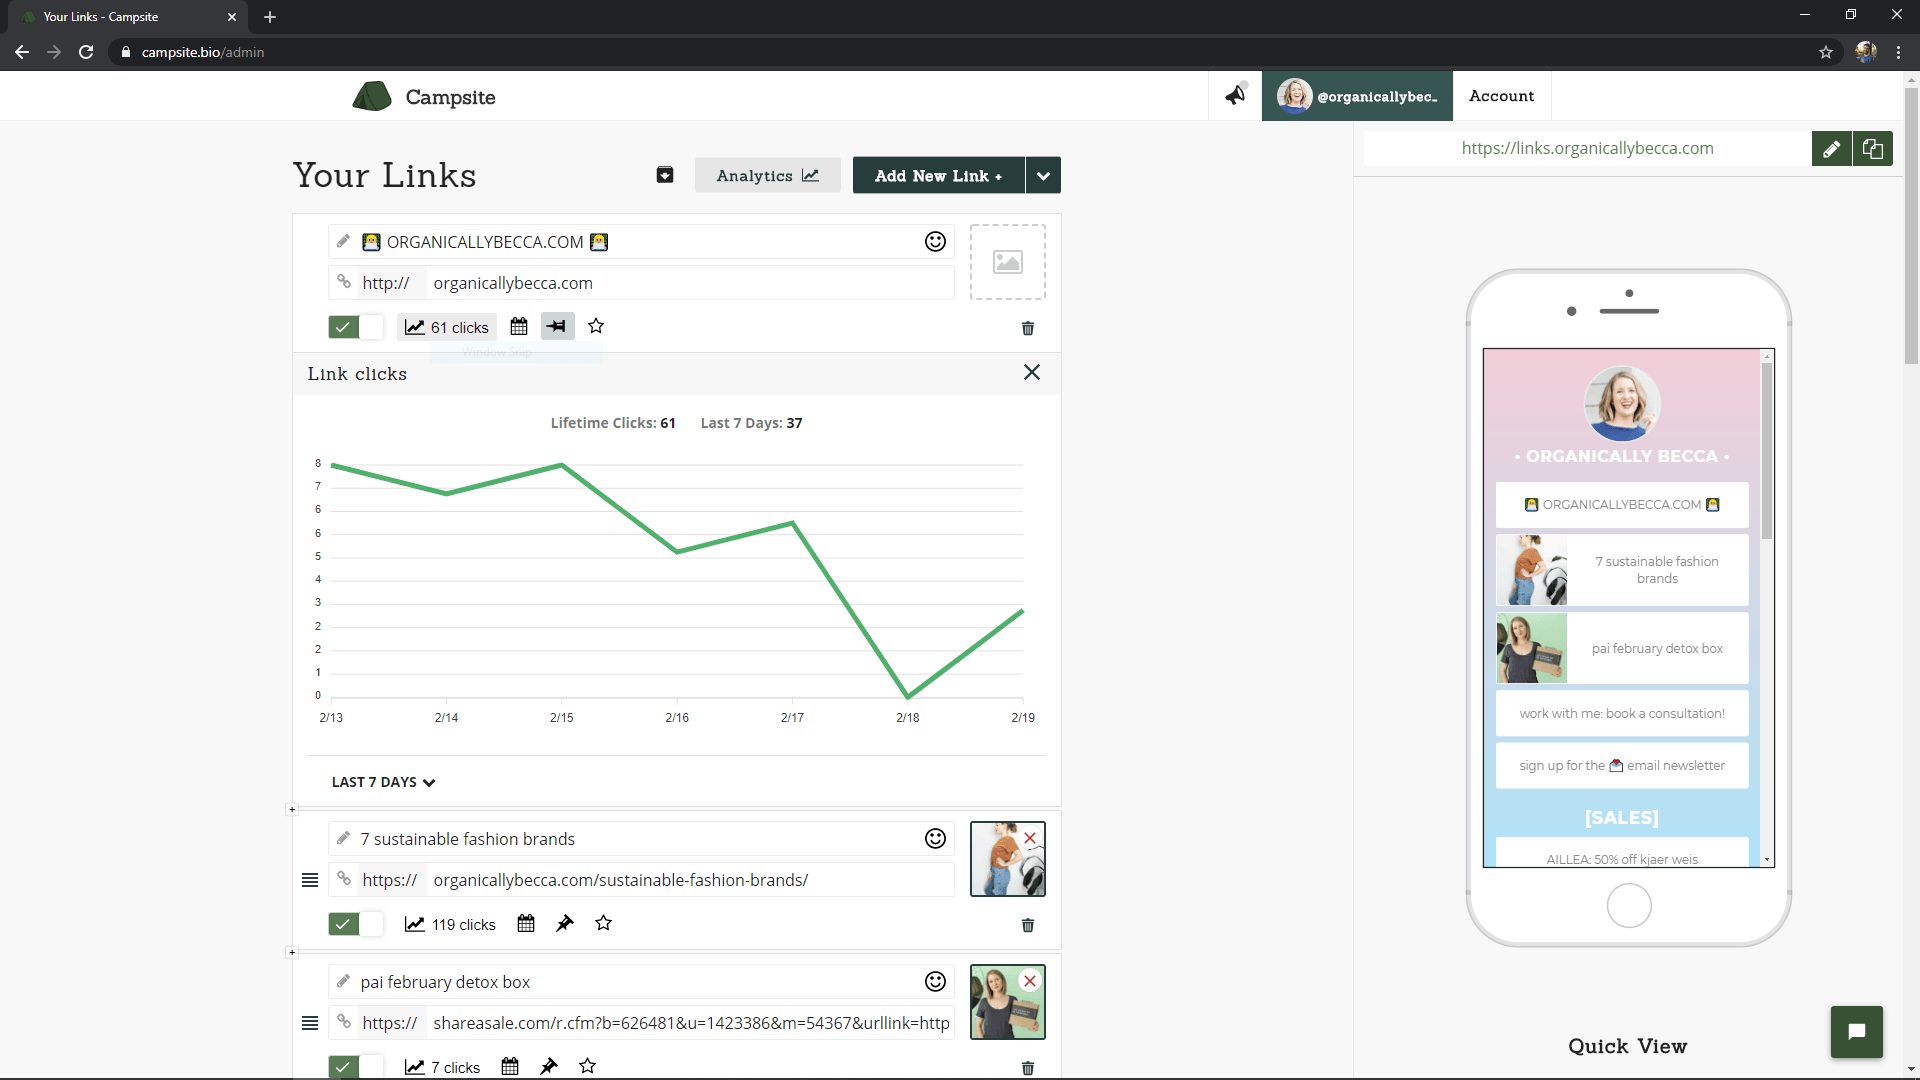
Task: Reorder handle for sustainable fashion brands link
Action: click(310, 880)
